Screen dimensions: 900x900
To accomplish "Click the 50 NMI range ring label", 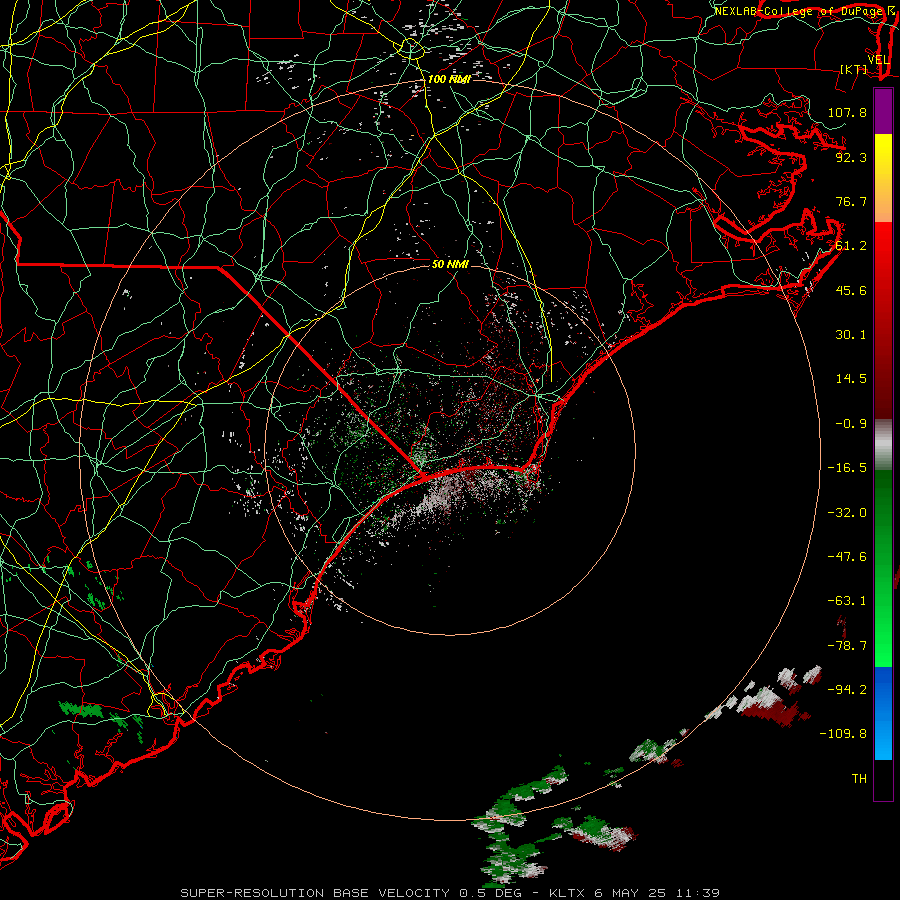I will coord(450,264).
